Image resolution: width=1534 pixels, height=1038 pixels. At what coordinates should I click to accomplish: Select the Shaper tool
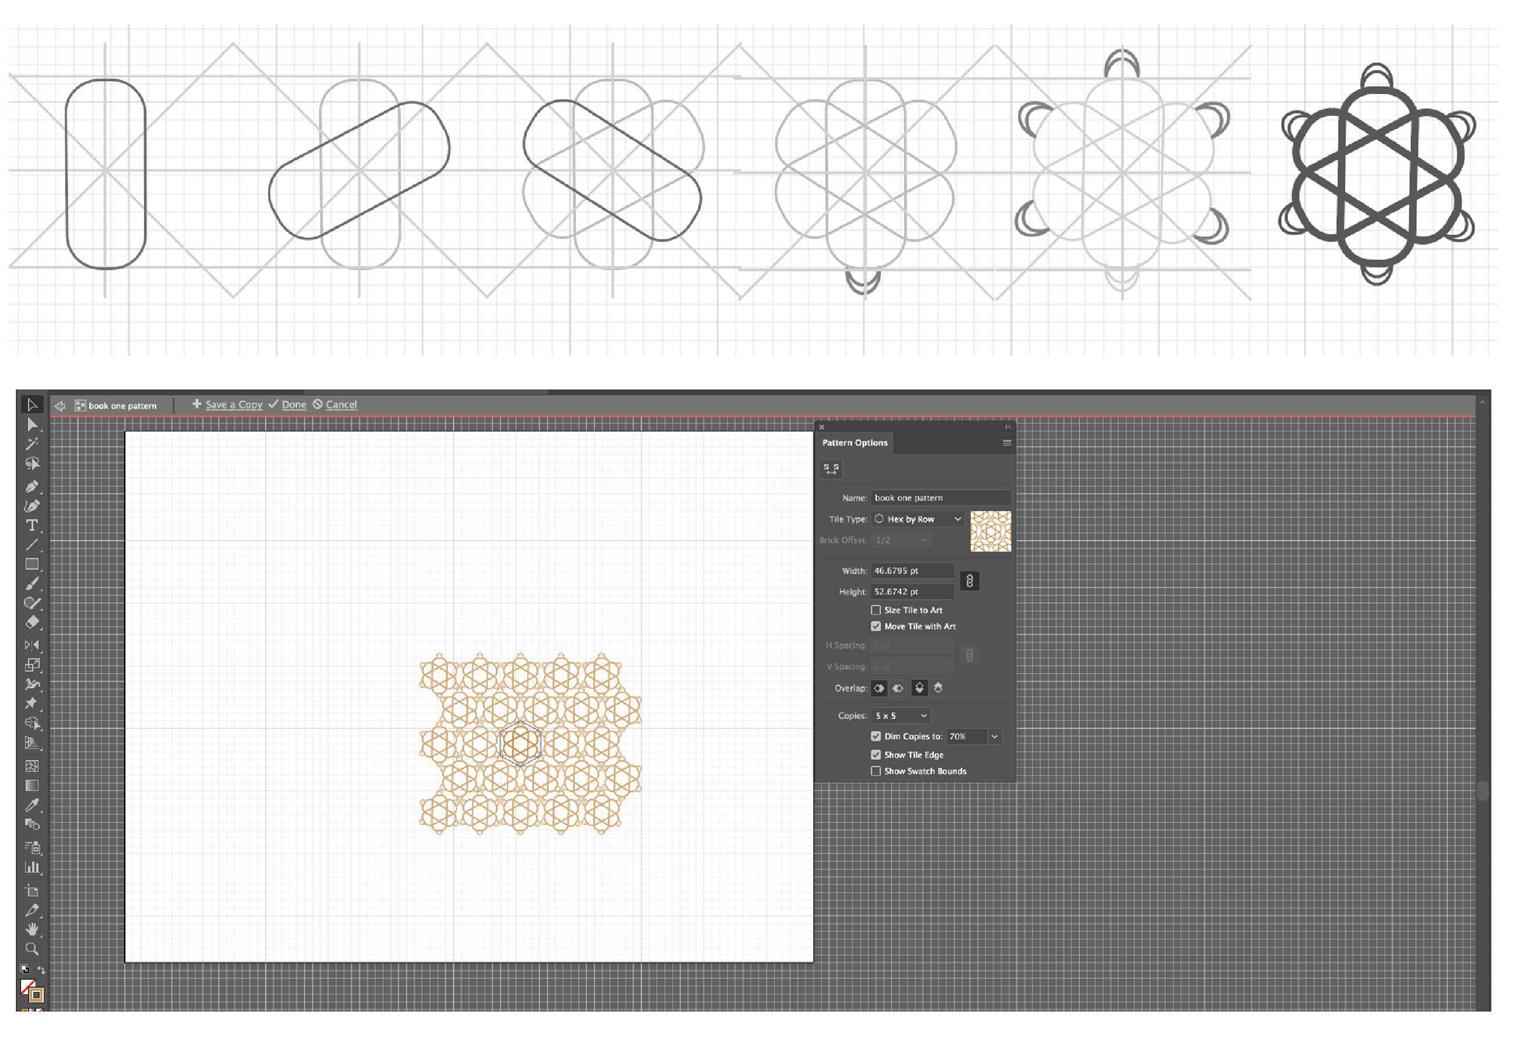point(32,603)
